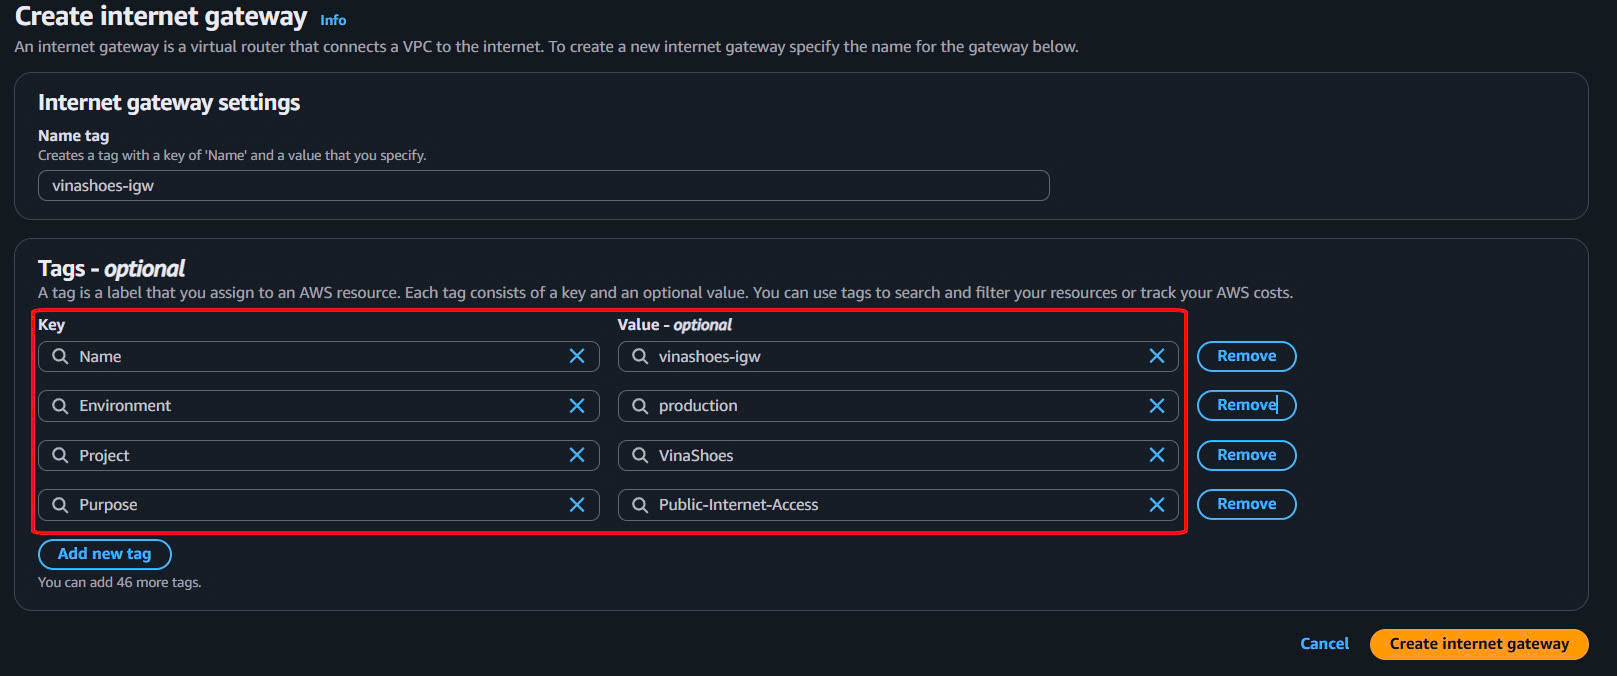This screenshot has width=1617, height=676.
Task: Clear the vinashoes-igw tag value X icon
Action: point(1157,356)
